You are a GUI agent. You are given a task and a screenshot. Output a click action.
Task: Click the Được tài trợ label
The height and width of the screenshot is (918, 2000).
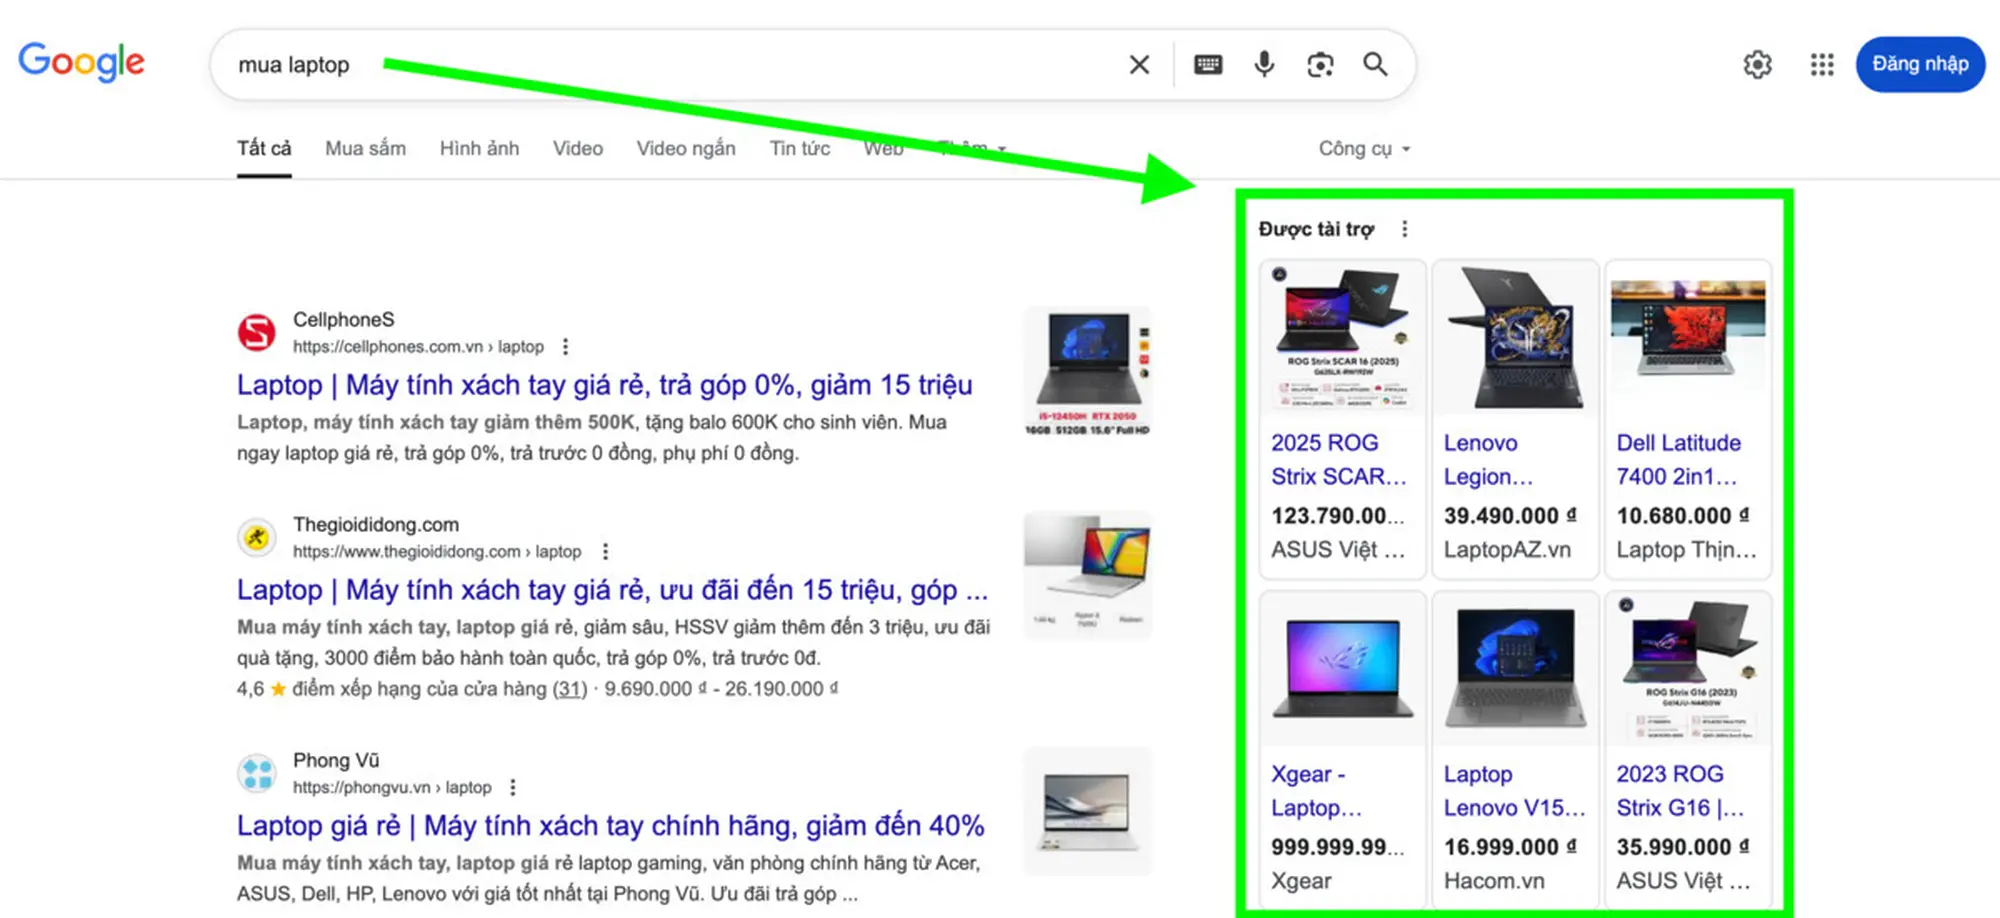pos(1316,229)
